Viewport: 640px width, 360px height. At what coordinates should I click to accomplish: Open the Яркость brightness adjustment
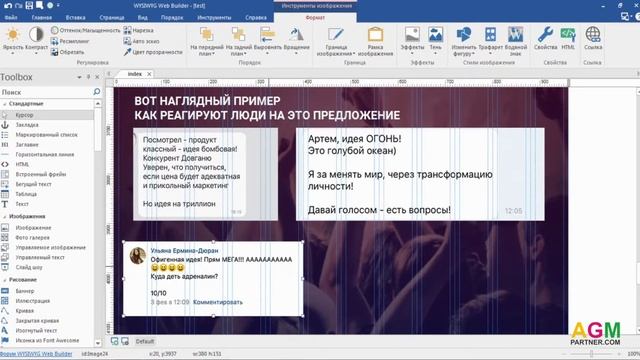[13, 41]
